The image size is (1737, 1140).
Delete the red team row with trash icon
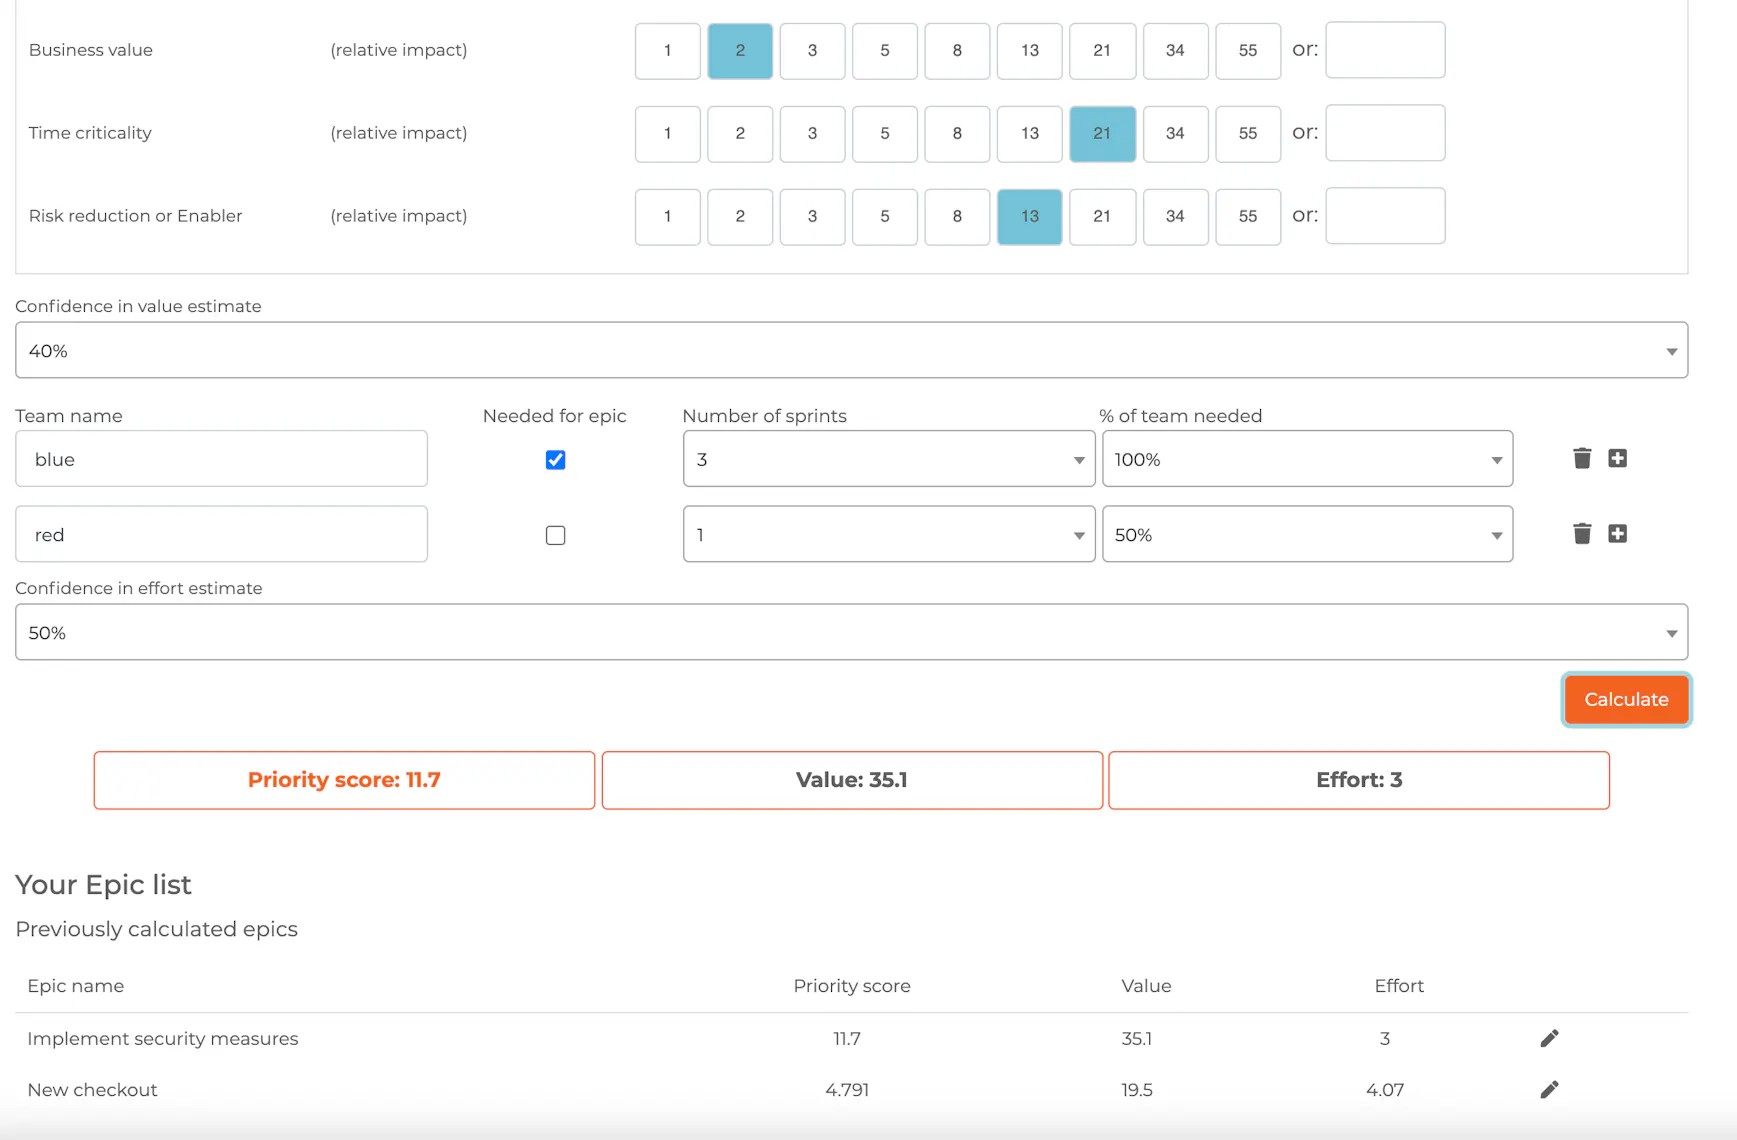[1582, 533]
